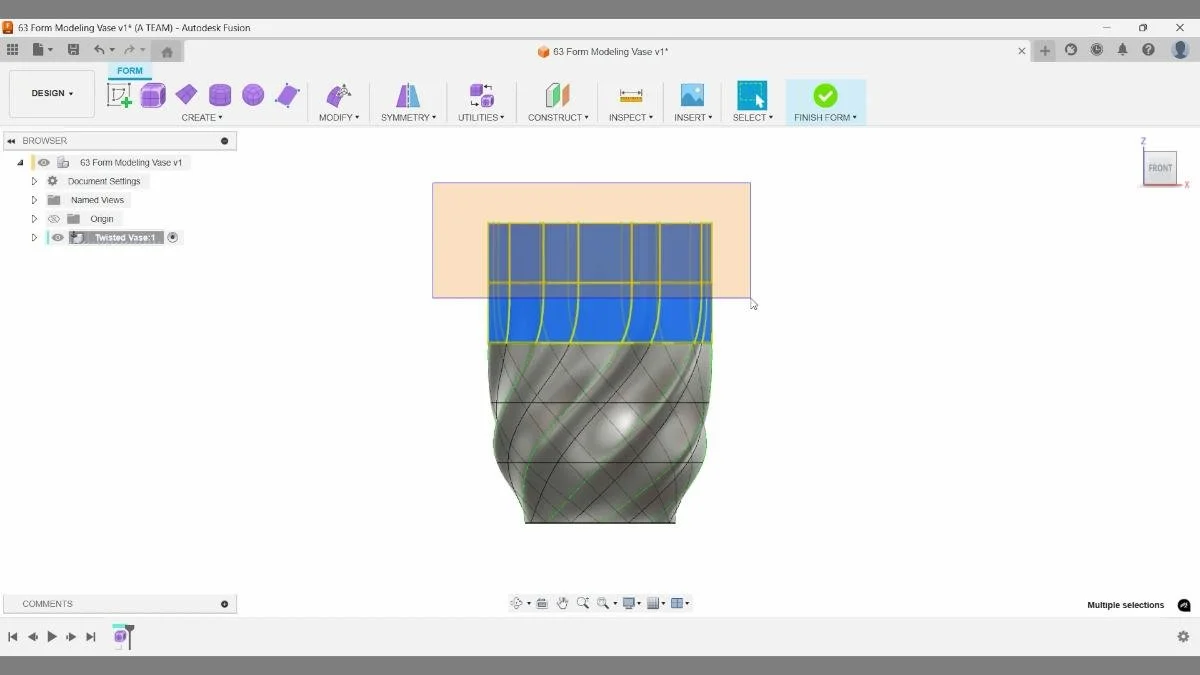The height and width of the screenshot is (675, 1200).
Task: Click the Job Status clock icon
Action: coord(1097,50)
